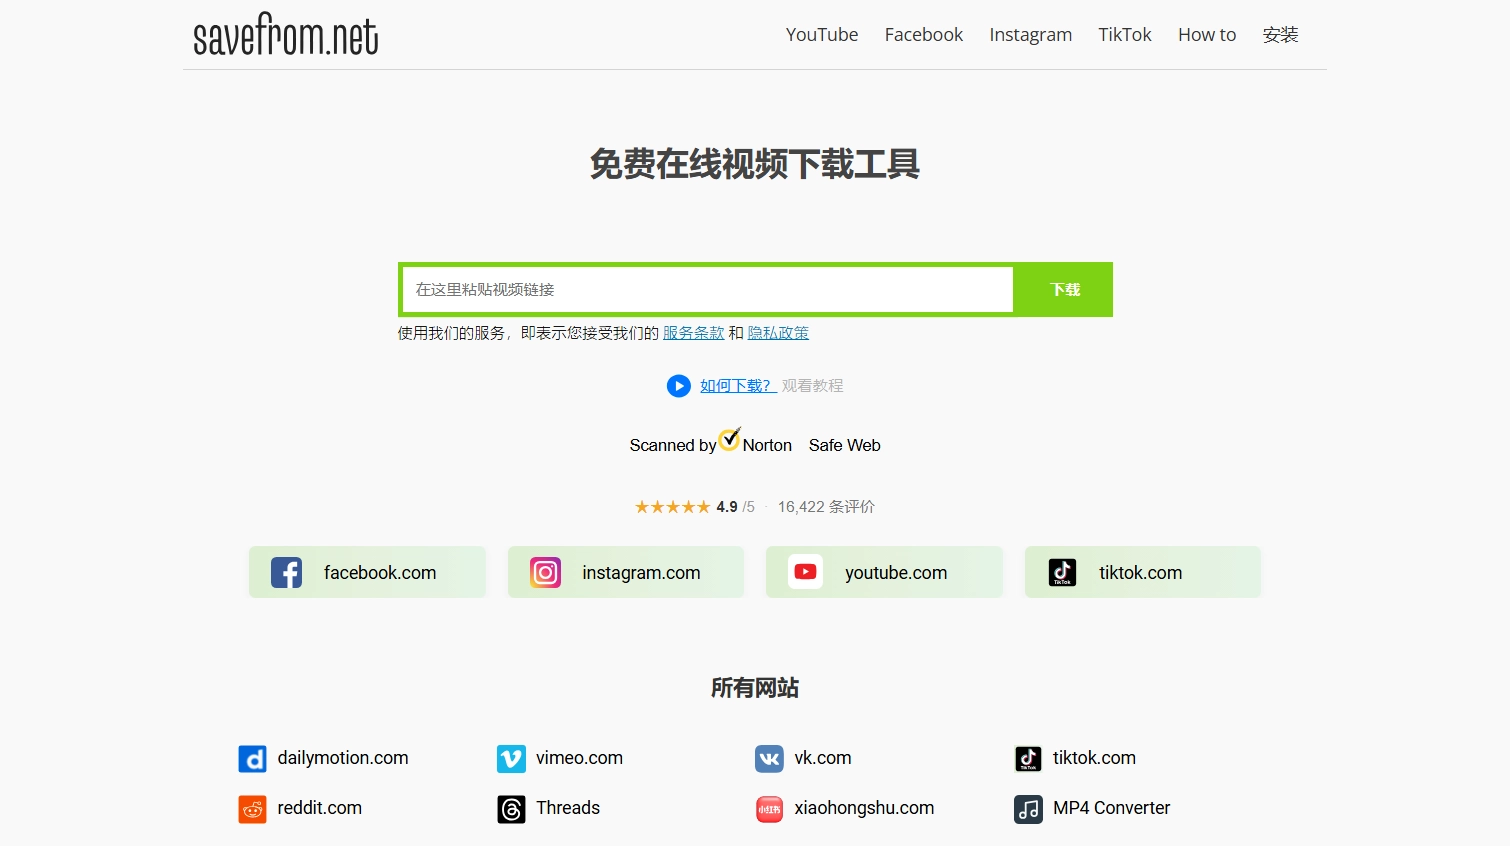Open the 服务条款 link
Screen dimensions: 1510x846
click(x=693, y=333)
